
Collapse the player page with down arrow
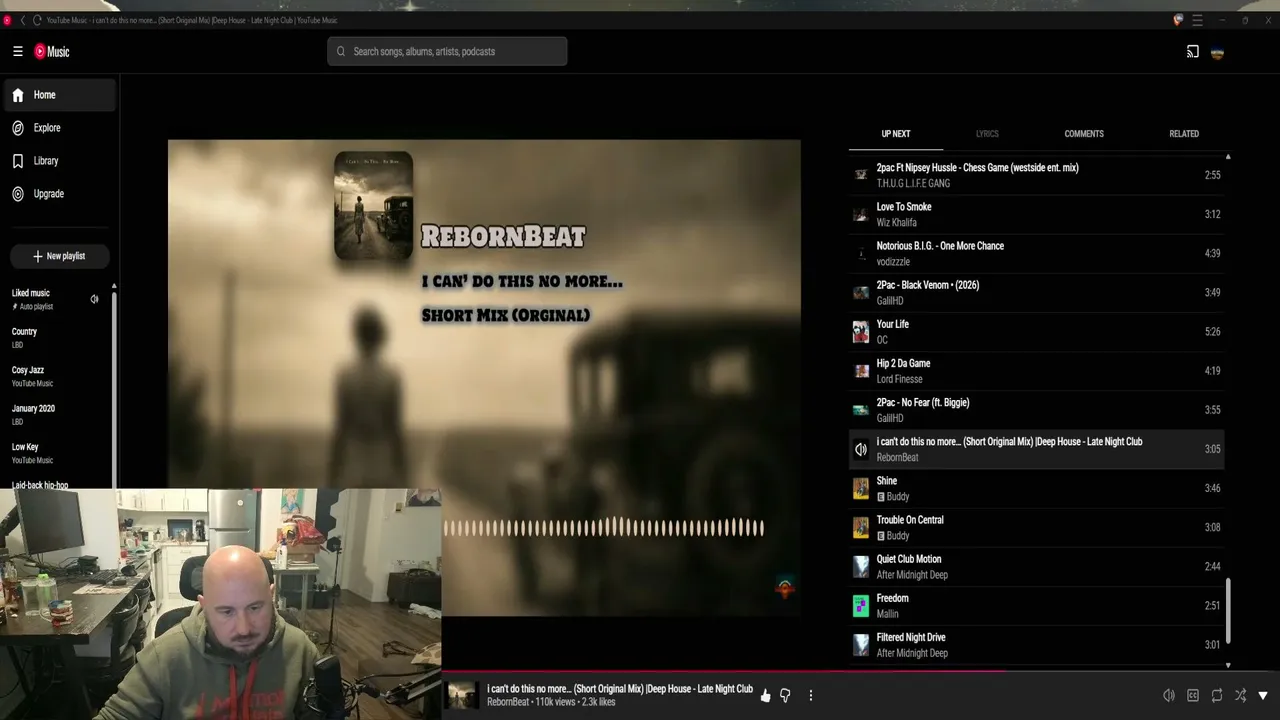tap(1263, 695)
